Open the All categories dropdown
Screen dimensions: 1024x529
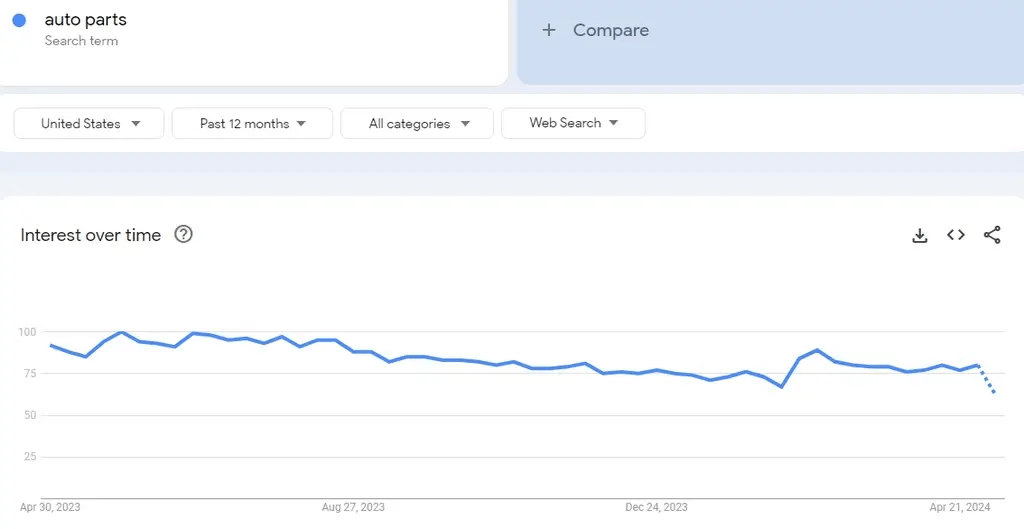click(417, 123)
